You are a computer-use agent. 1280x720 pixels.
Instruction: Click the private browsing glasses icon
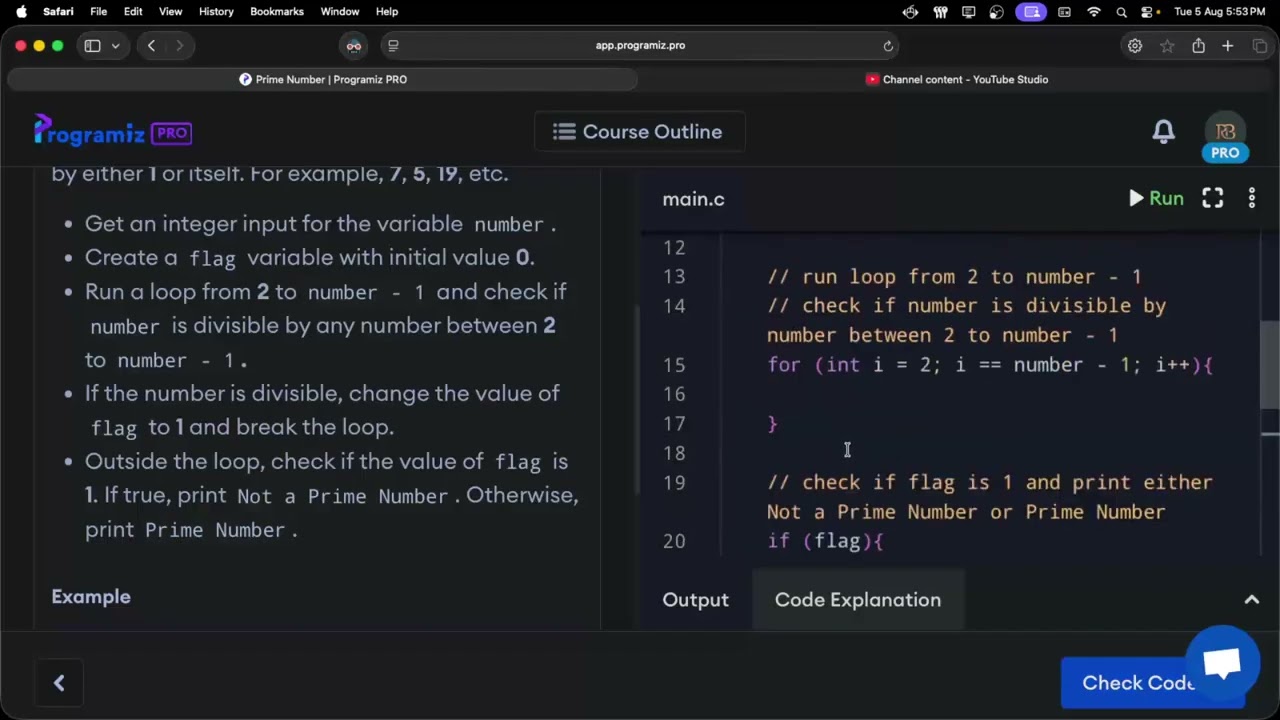(x=353, y=46)
